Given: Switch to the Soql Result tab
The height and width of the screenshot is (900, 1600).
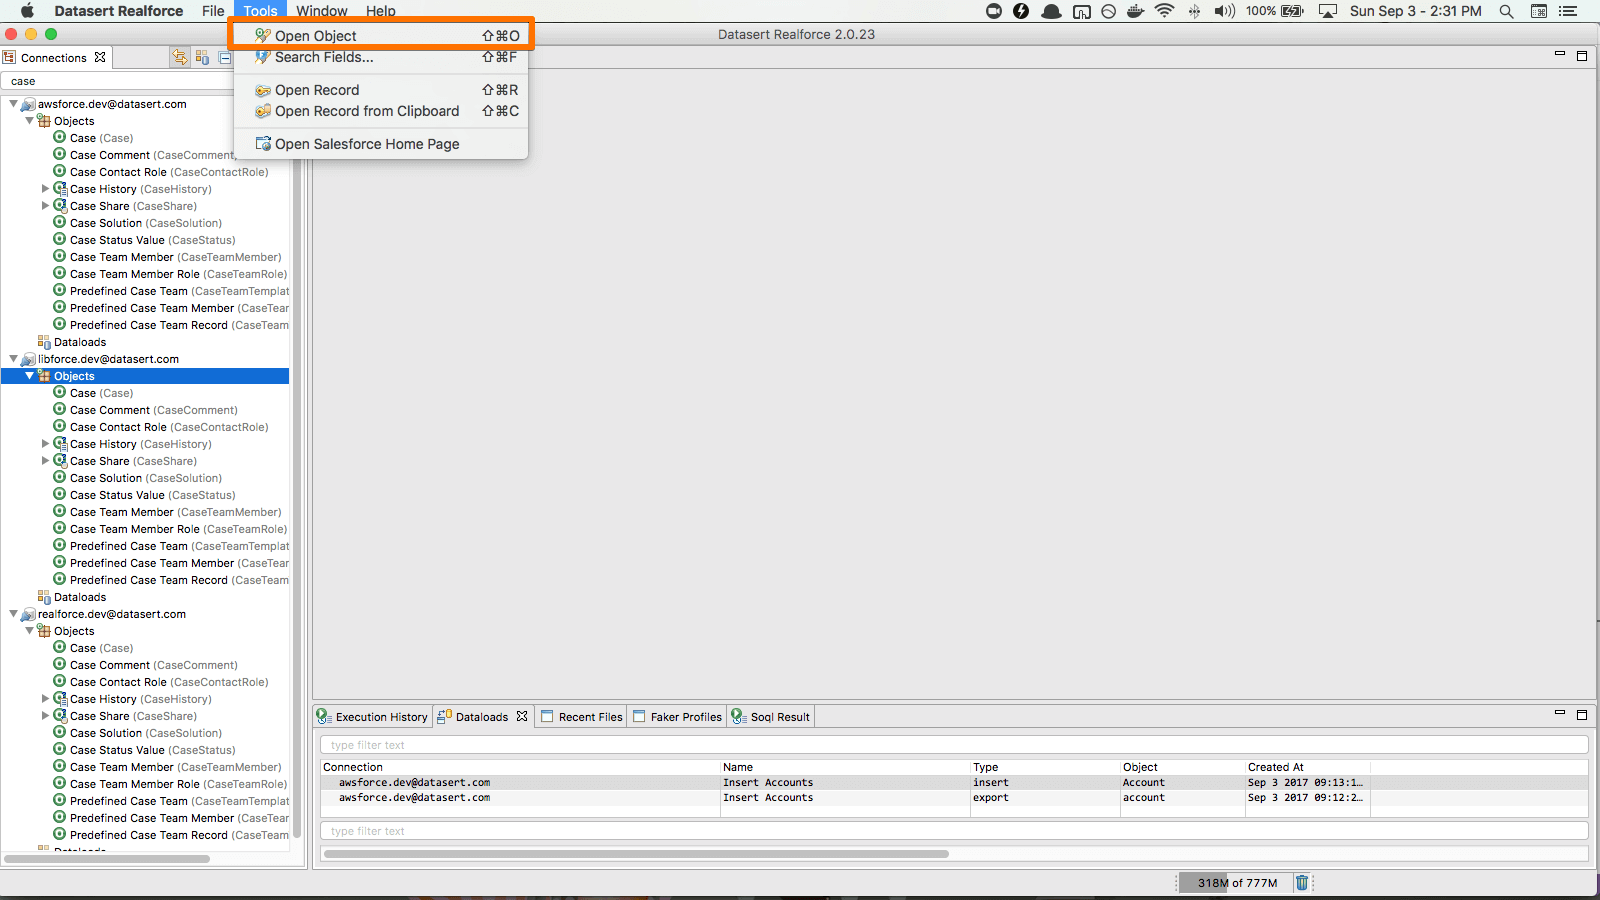Looking at the screenshot, I should point(779,717).
